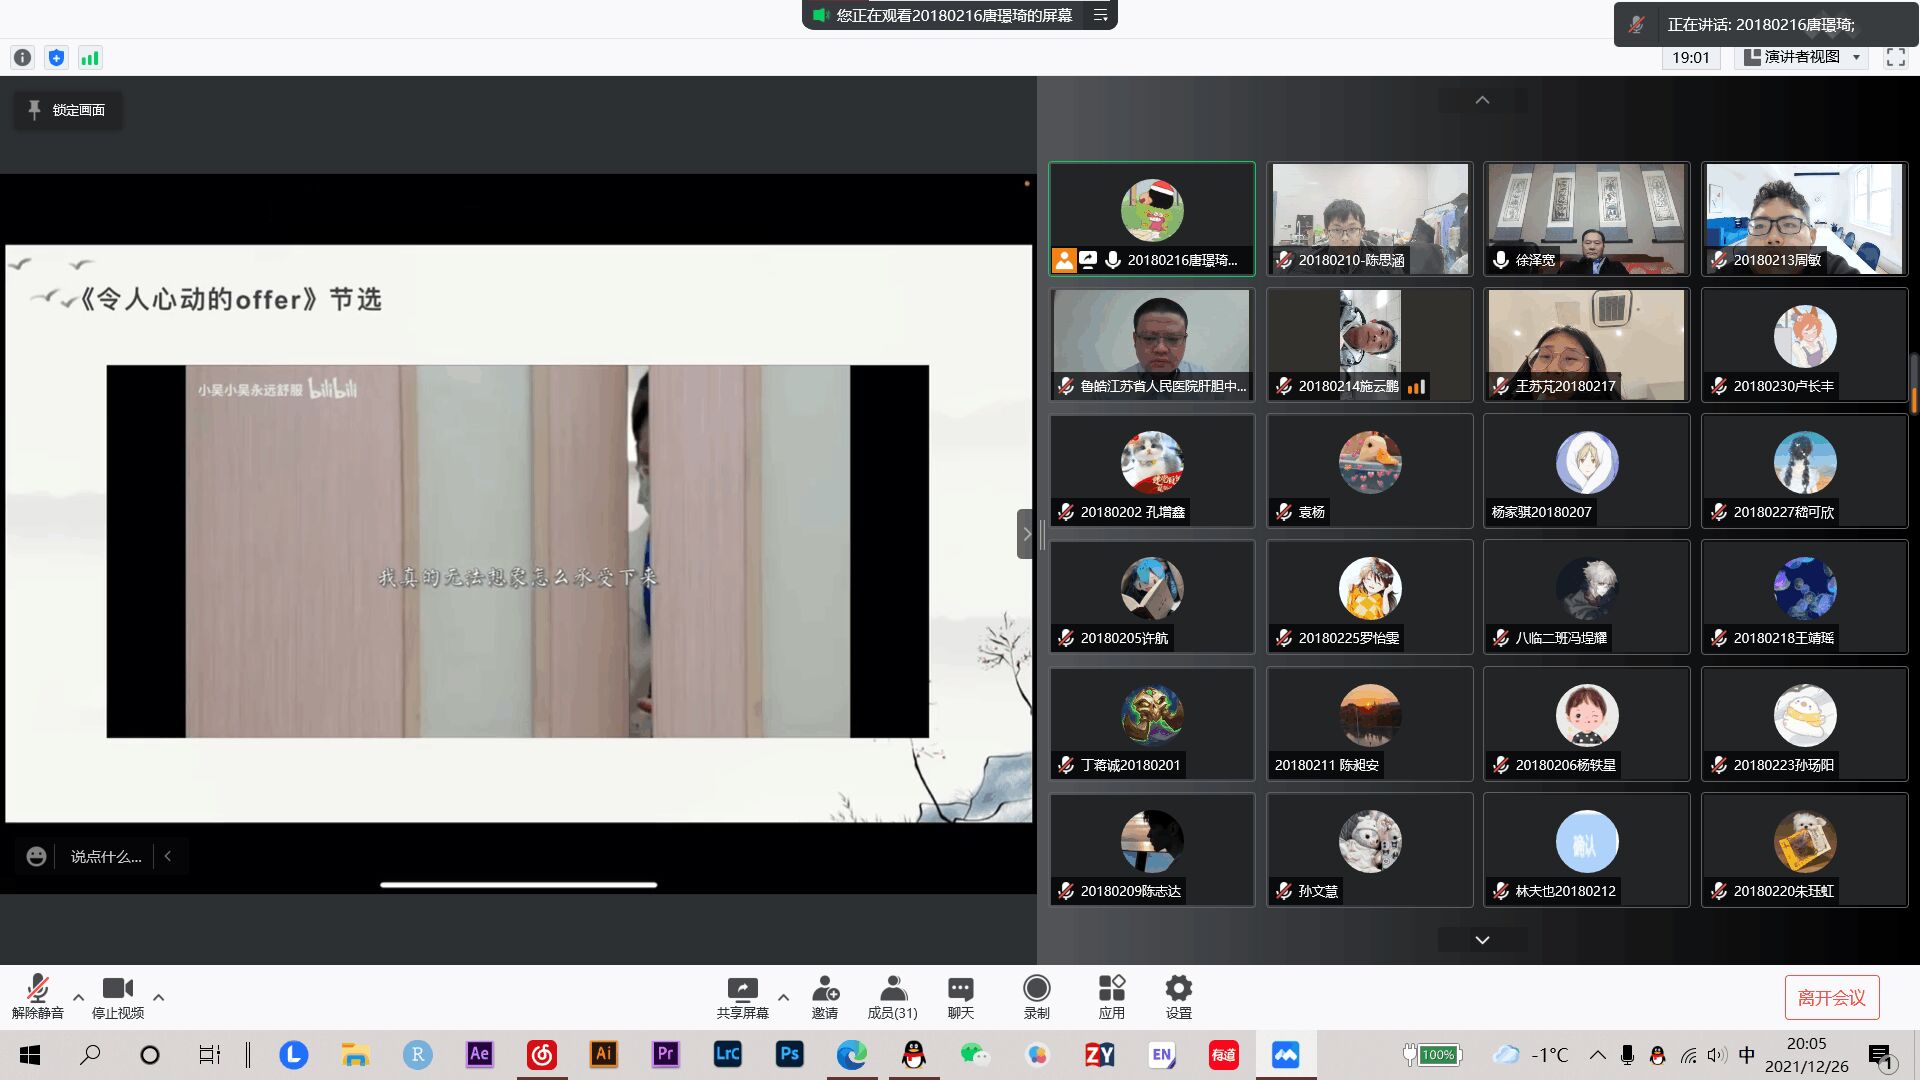Open the blue security shield icon
Image resolution: width=1920 pixels, height=1080 pixels.
(x=56, y=58)
